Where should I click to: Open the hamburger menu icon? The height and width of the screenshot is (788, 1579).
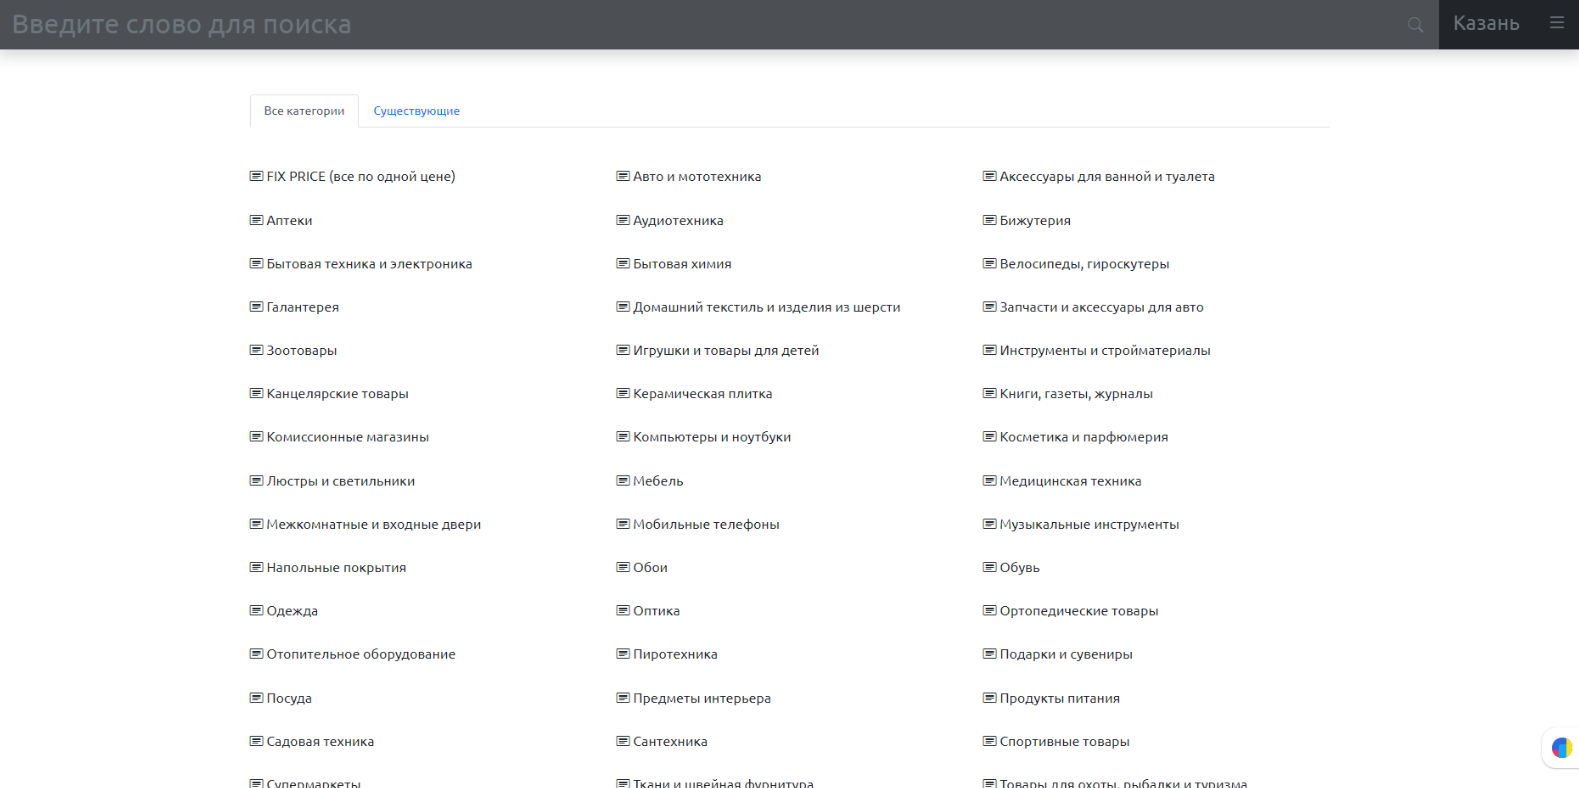pos(1556,23)
